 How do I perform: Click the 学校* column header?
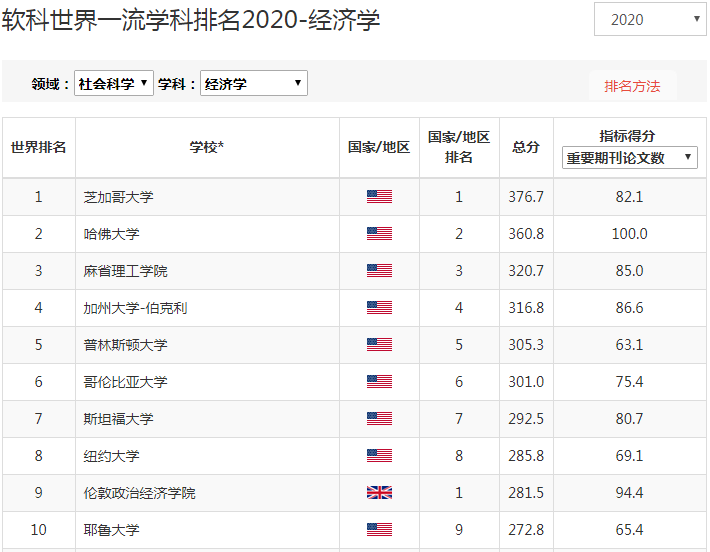207,147
